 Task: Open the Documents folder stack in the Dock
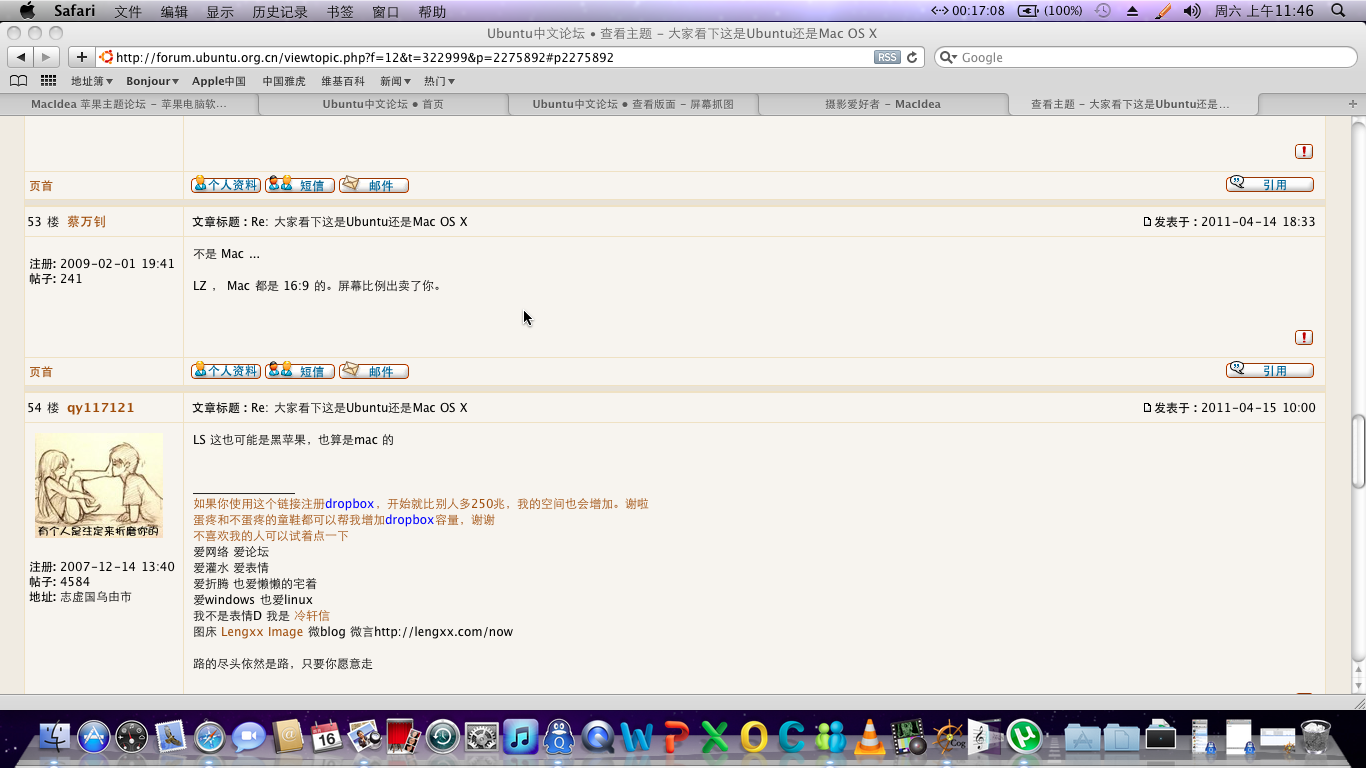click(x=1122, y=739)
